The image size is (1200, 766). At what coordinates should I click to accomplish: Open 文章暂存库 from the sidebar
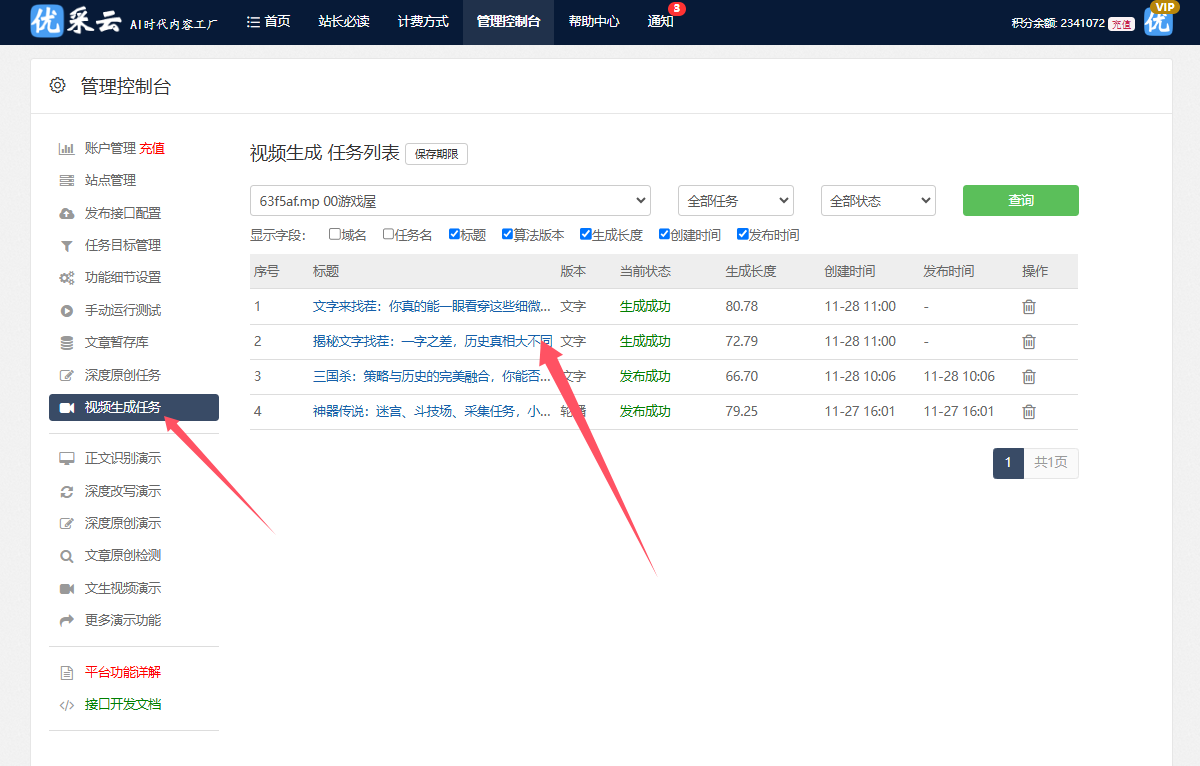115,342
